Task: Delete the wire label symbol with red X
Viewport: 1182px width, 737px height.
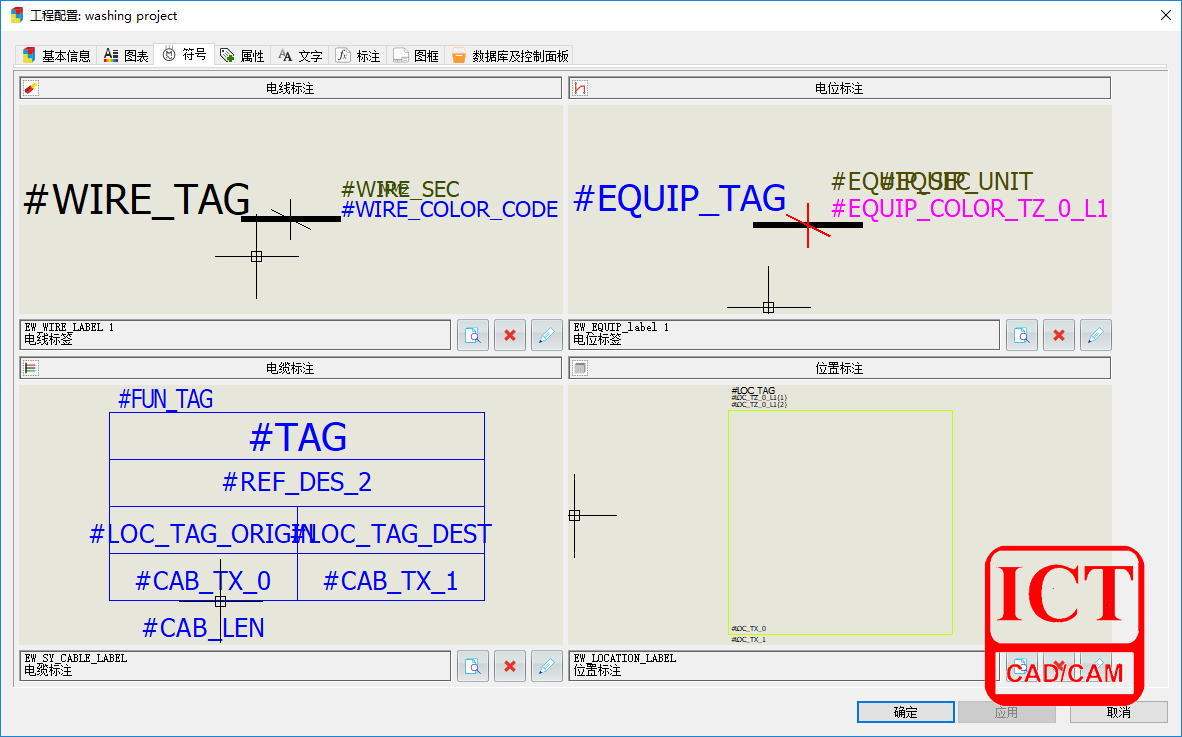Action: pyautogui.click(x=510, y=335)
